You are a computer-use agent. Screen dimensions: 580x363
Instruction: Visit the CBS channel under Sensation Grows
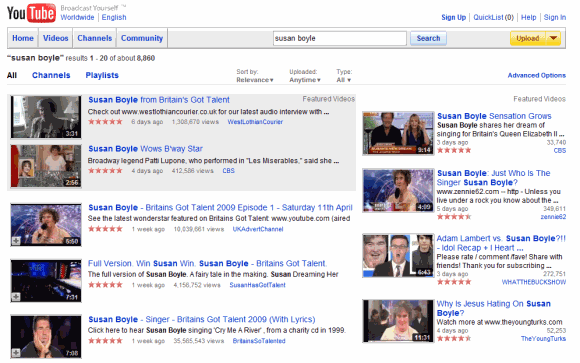tap(560, 151)
